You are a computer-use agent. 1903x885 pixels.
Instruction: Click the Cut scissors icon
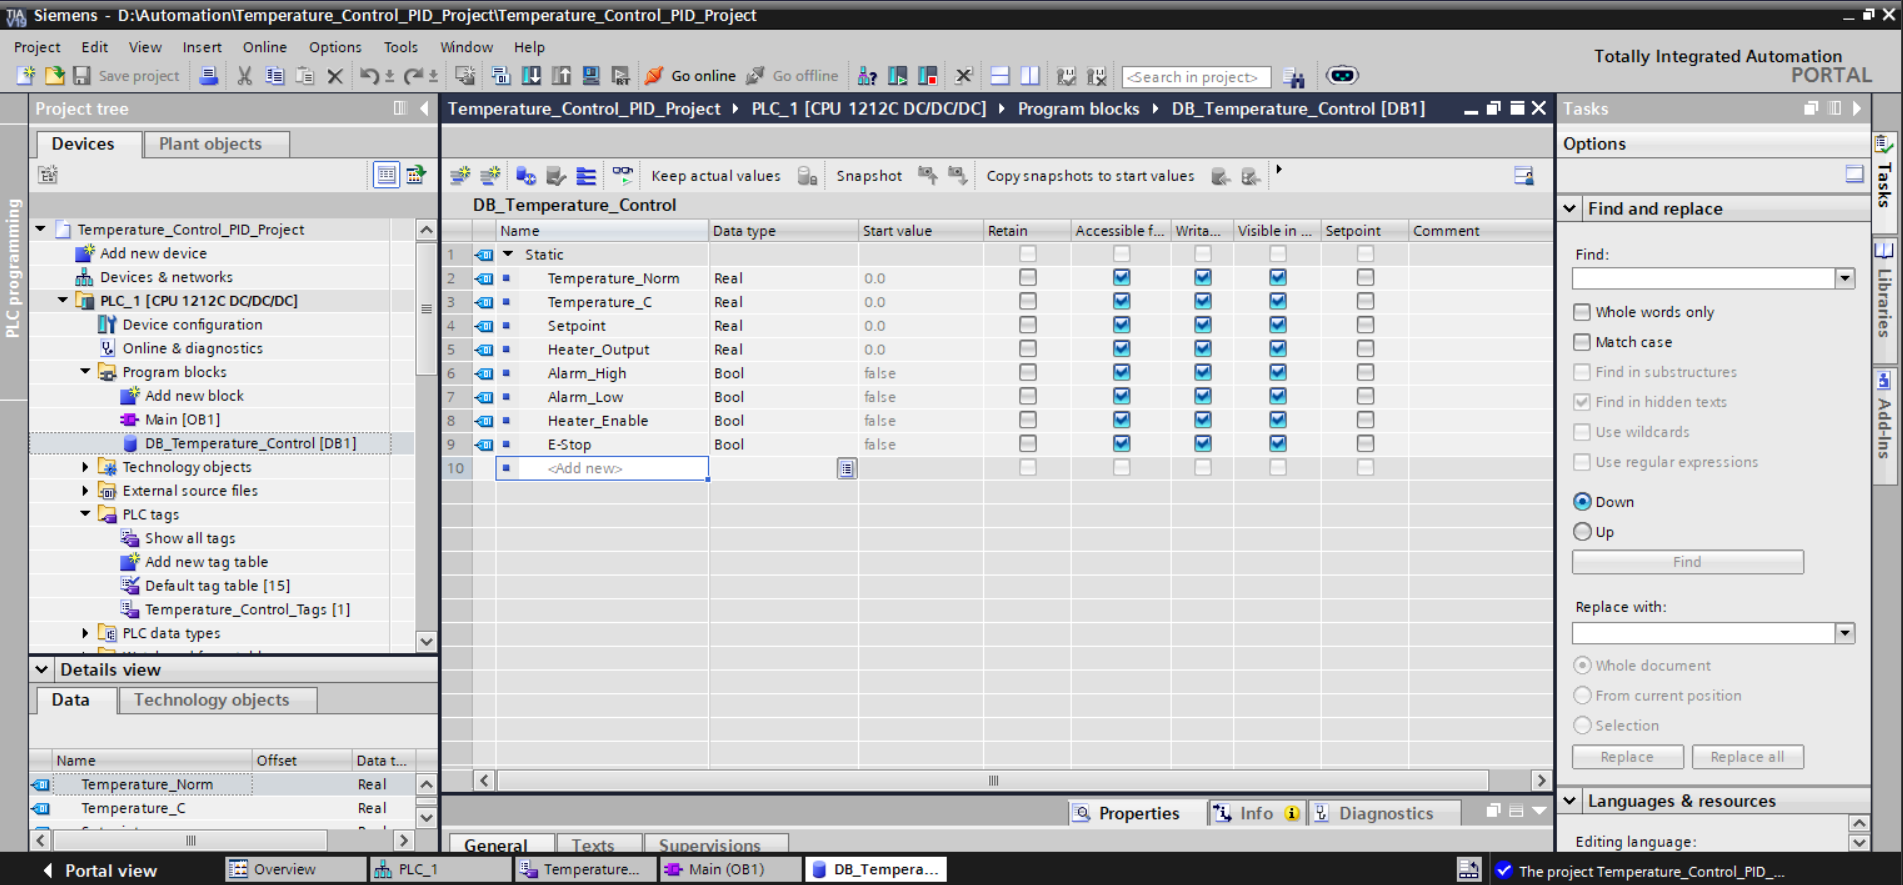click(244, 76)
